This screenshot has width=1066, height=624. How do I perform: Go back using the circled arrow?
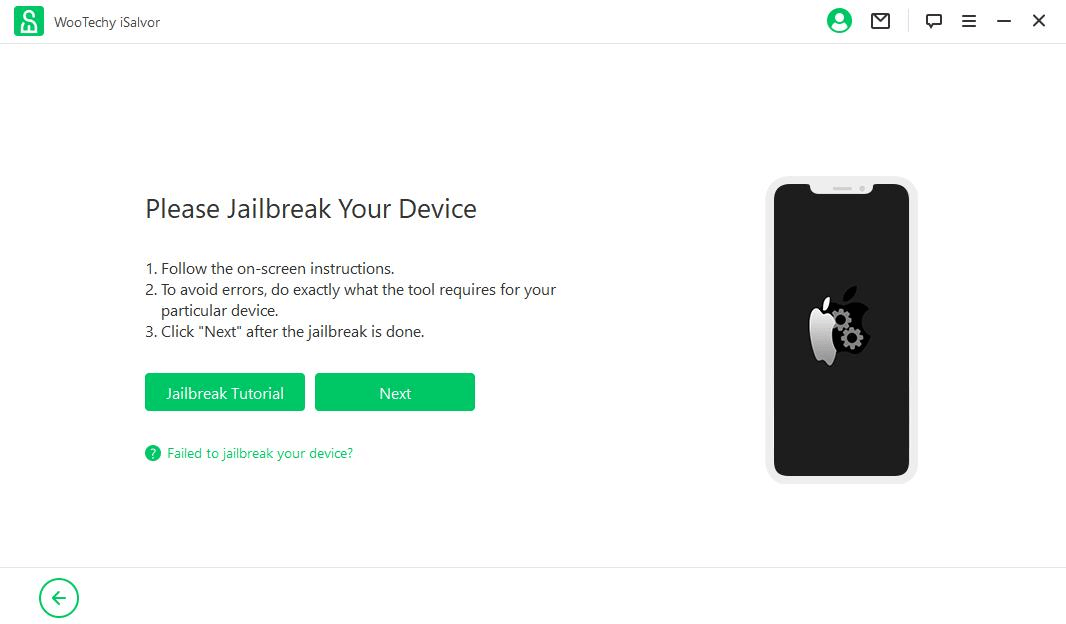point(59,598)
